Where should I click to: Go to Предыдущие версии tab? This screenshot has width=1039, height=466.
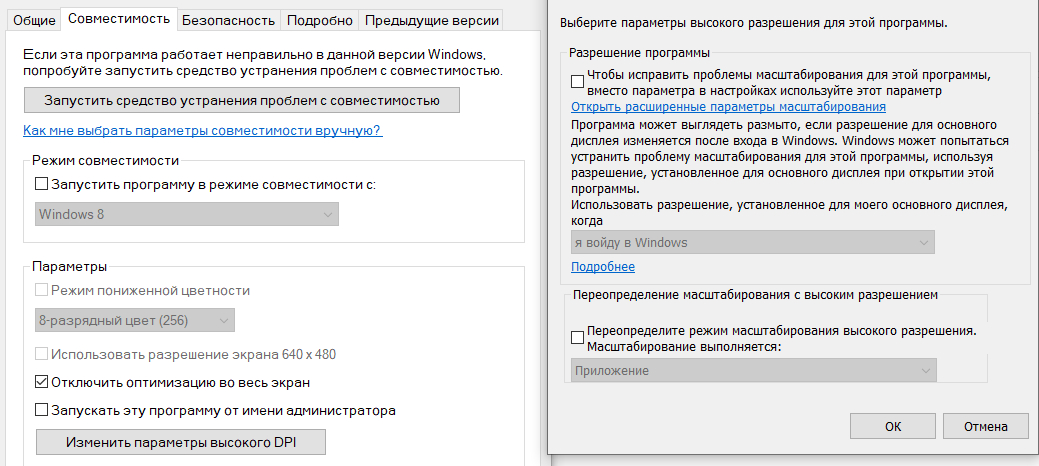(x=430, y=20)
